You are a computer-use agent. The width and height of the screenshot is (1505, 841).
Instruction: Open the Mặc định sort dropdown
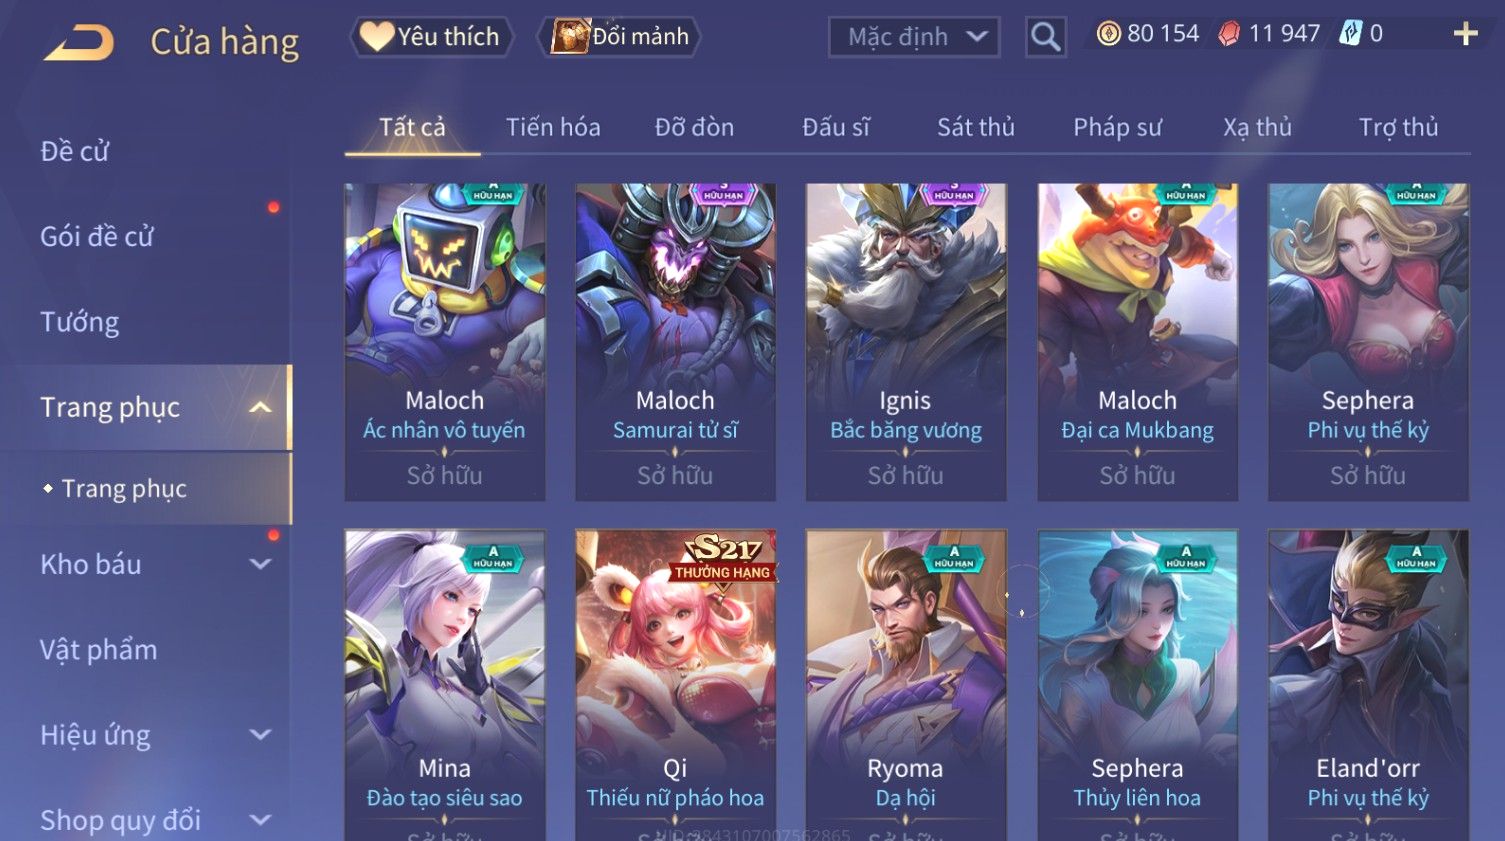coord(914,37)
